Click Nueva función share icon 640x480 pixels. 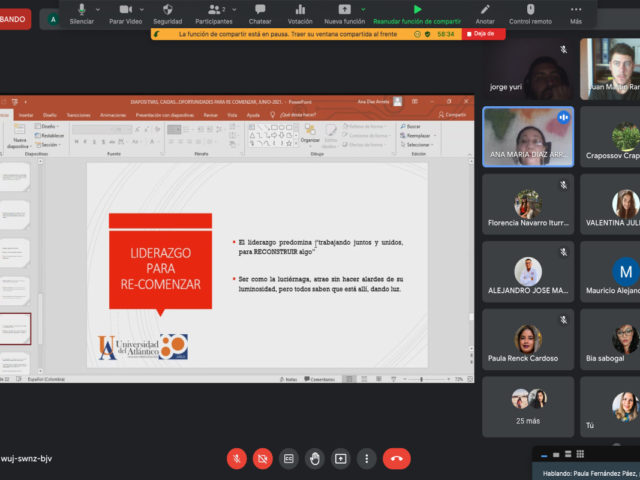click(x=344, y=9)
